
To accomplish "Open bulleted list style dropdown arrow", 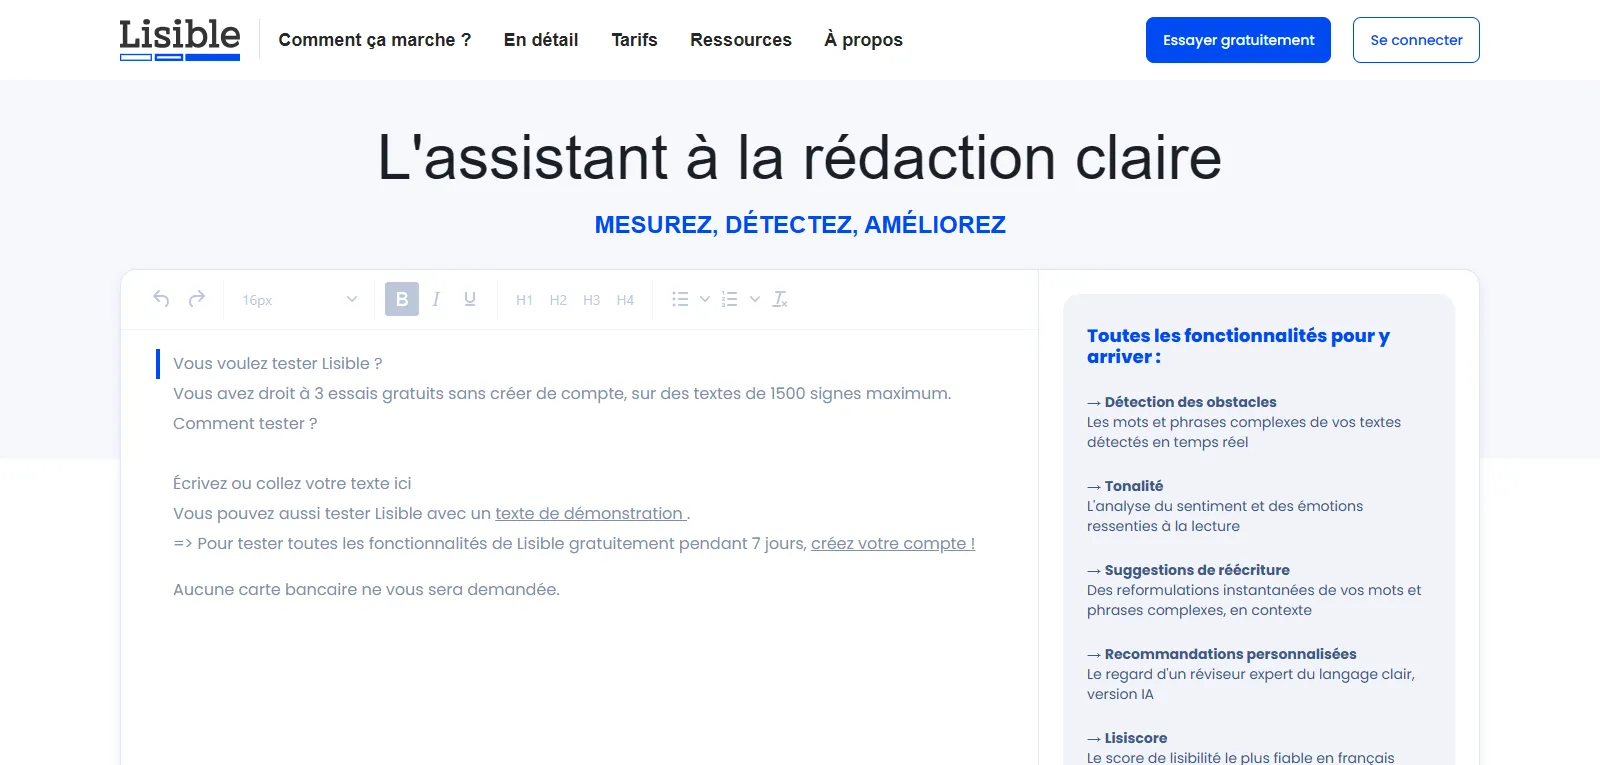I will point(705,299).
